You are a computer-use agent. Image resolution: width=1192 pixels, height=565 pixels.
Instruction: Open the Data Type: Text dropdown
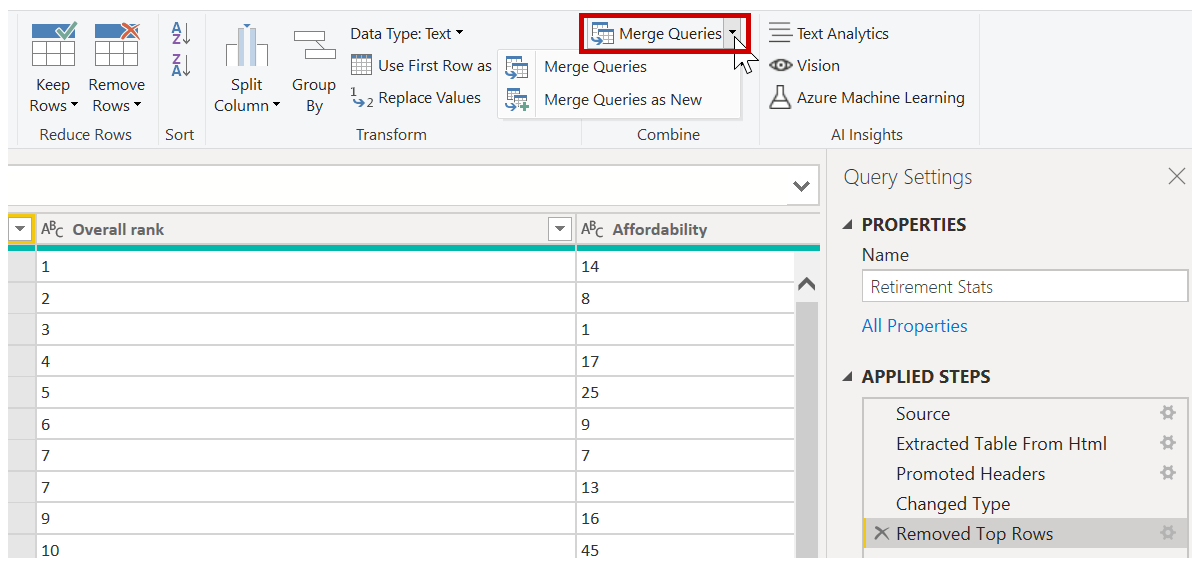coord(407,33)
